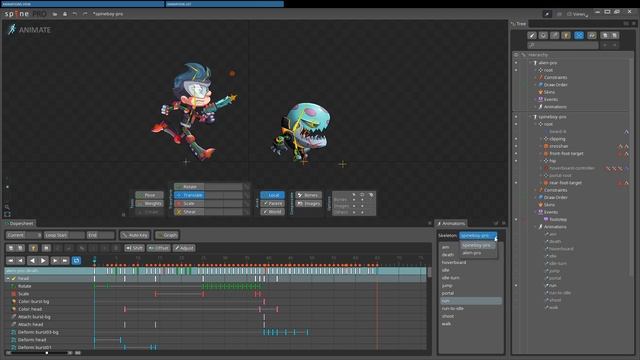This screenshot has width=640, height=360.
Task: Jump to the last frame of the animation
Action: (x=65, y=260)
